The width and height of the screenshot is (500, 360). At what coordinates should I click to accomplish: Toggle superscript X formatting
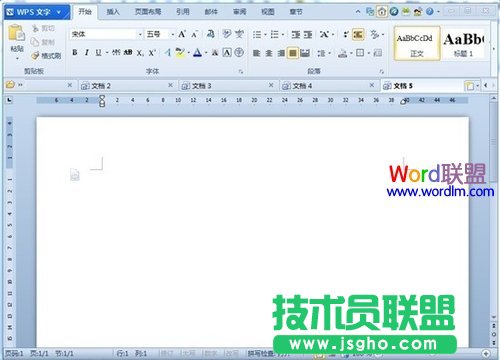click(152, 53)
